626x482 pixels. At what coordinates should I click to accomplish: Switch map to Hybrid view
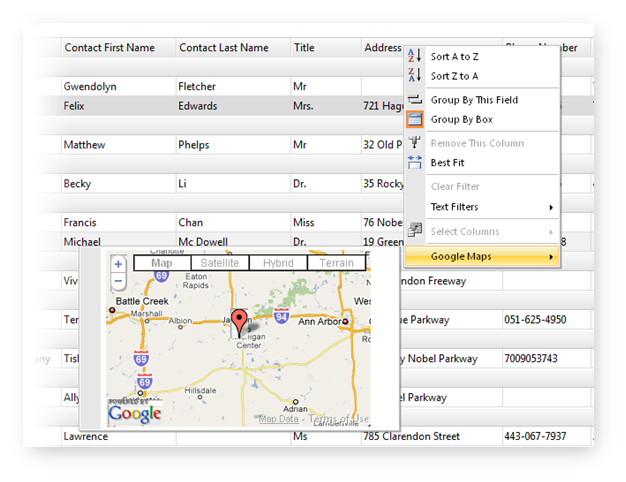coord(278,263)
